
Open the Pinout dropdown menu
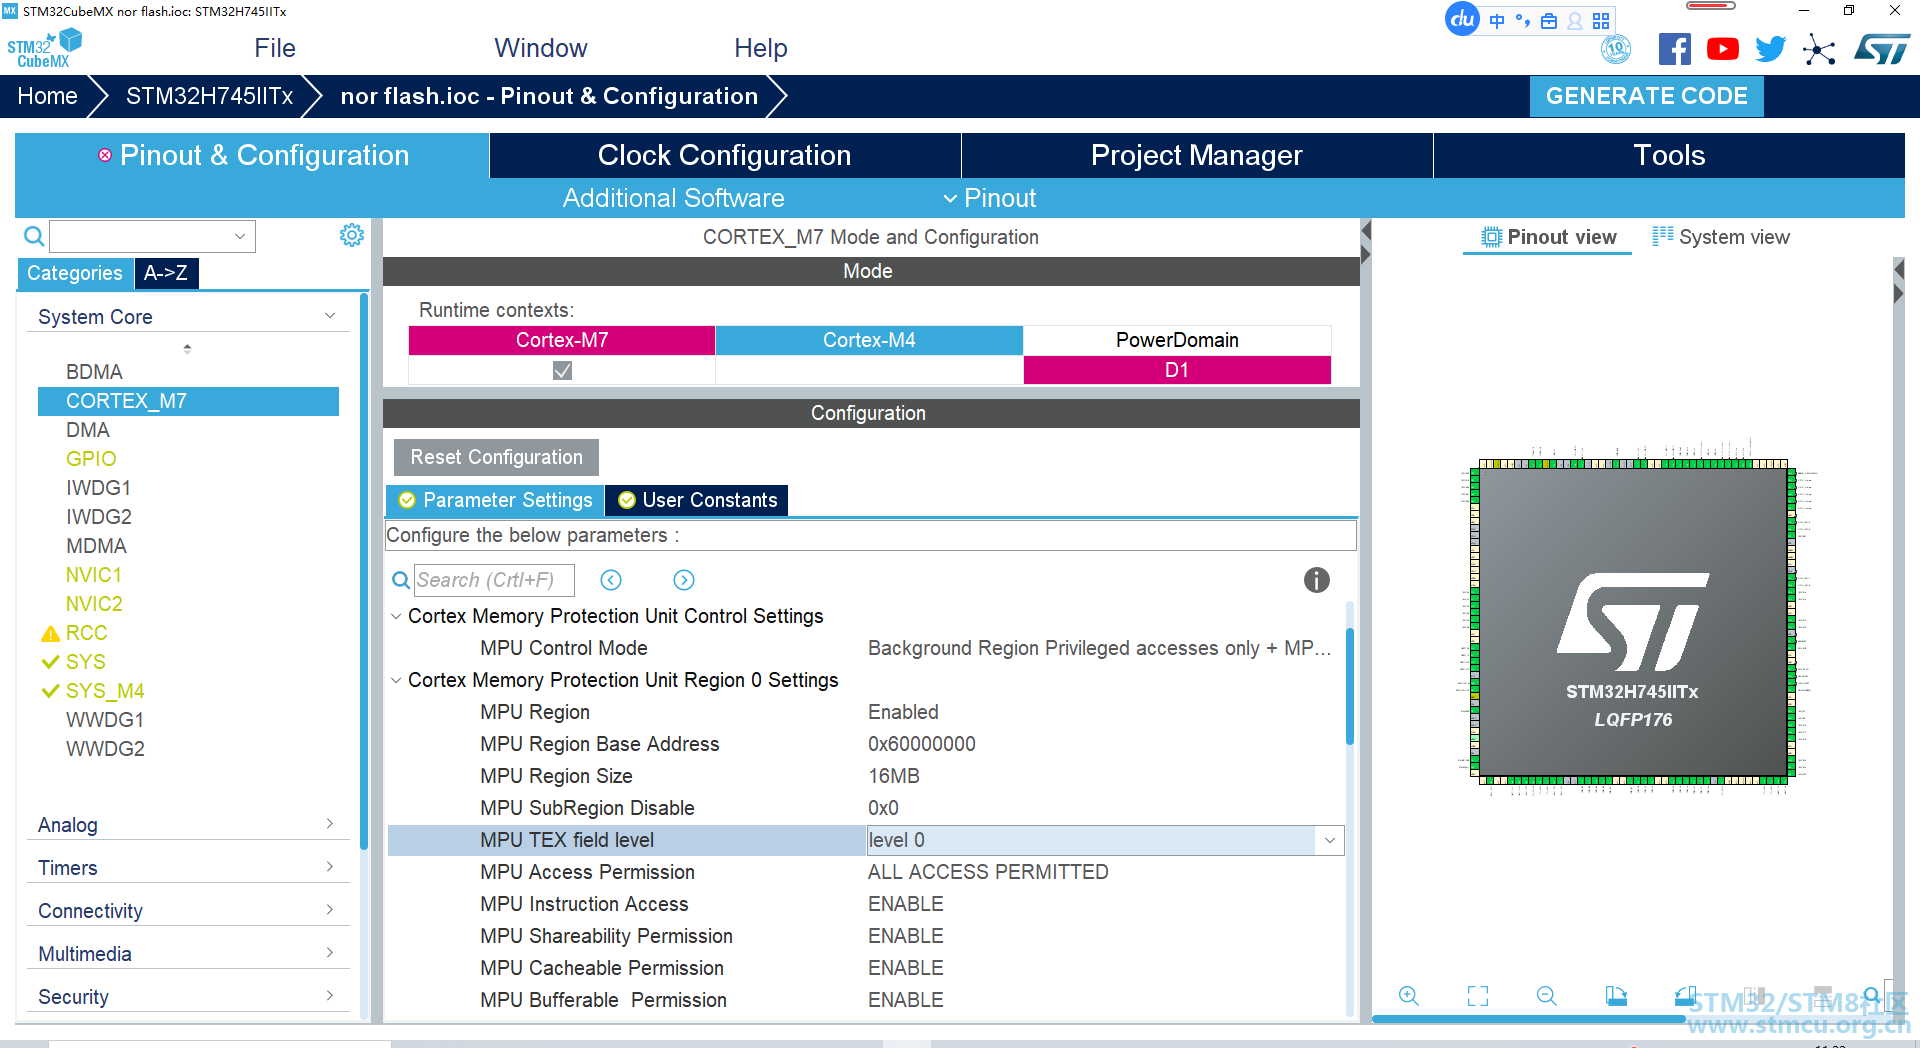point(990,198)
